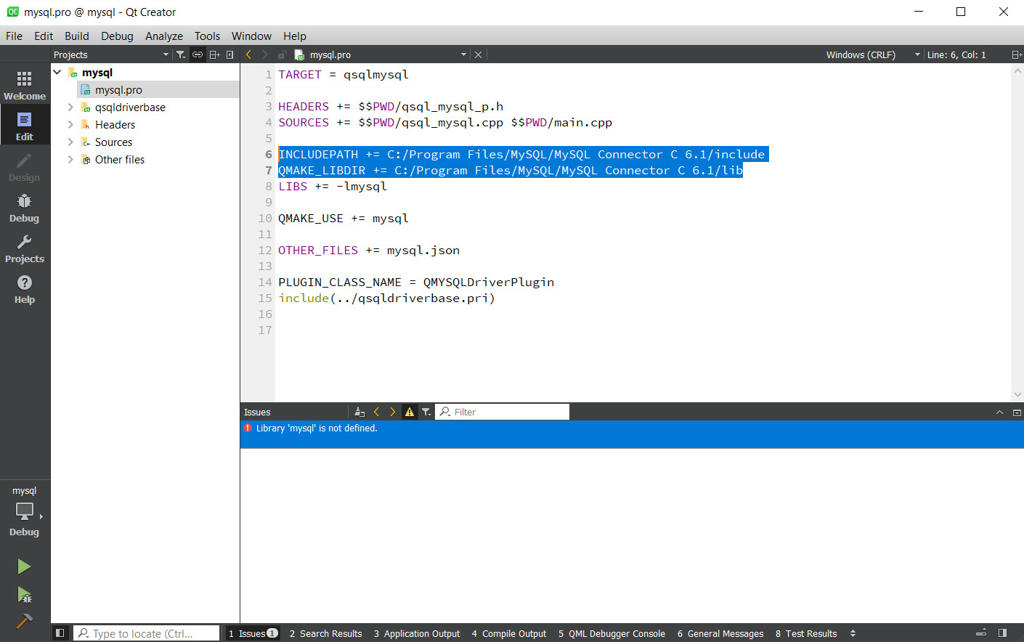Viewport: 1024px width, 642px height.
Task: Click the file lock status icon
Action: pos(281,55)
